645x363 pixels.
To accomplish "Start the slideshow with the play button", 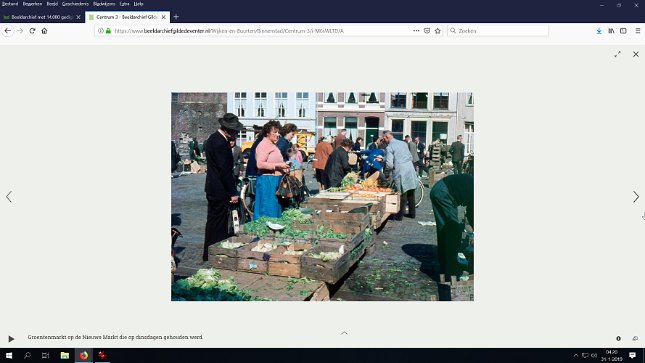I will click(x=11, y=339).
